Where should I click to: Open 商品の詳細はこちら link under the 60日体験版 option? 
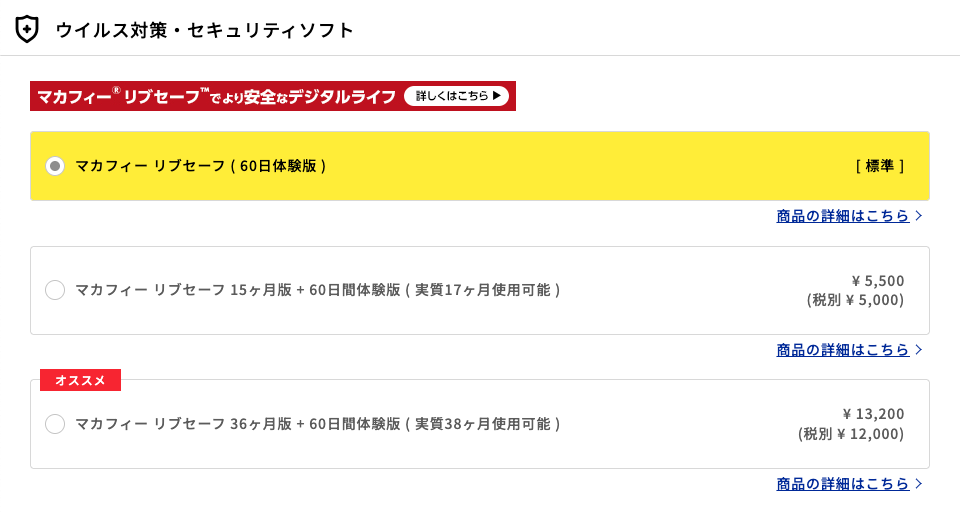click(842, 215)
